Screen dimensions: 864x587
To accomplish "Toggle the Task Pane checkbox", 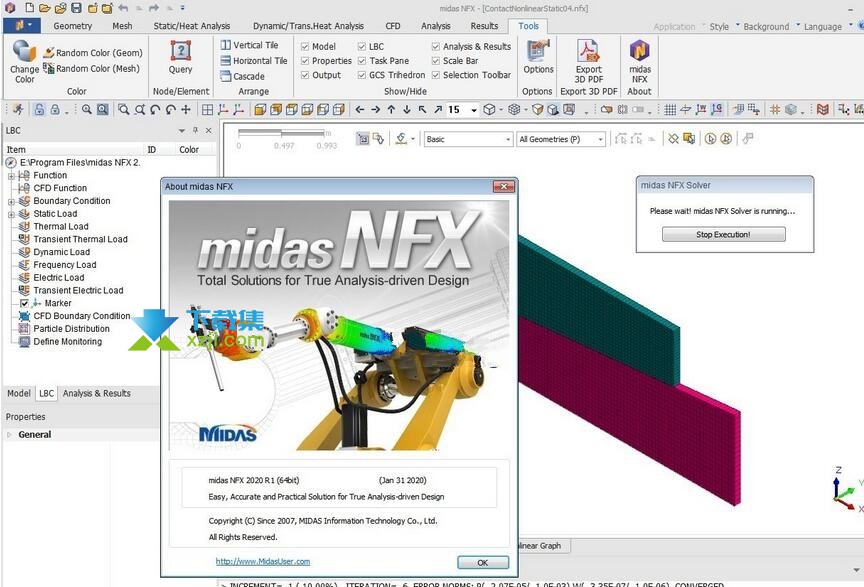I will click(x=361, y=61).
